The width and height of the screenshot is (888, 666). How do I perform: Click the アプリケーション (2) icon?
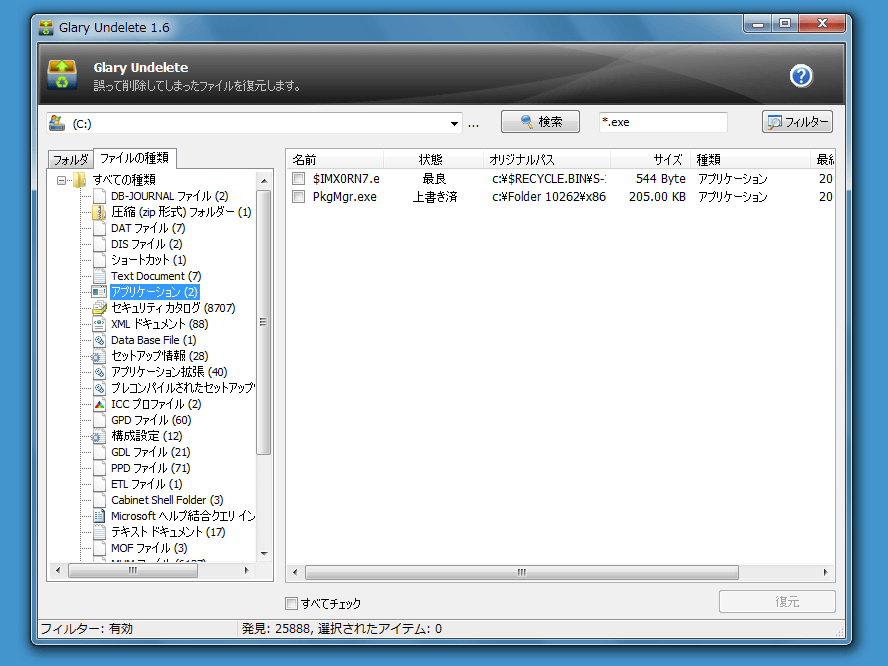pyautogui.click(x=99, y=292)
